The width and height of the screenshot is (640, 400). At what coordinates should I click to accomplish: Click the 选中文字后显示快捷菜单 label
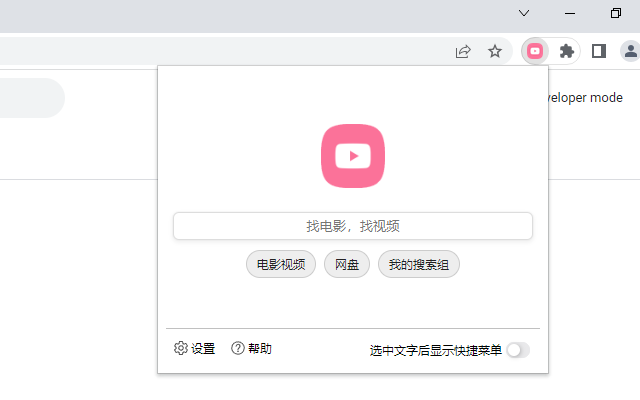(436, 351)
